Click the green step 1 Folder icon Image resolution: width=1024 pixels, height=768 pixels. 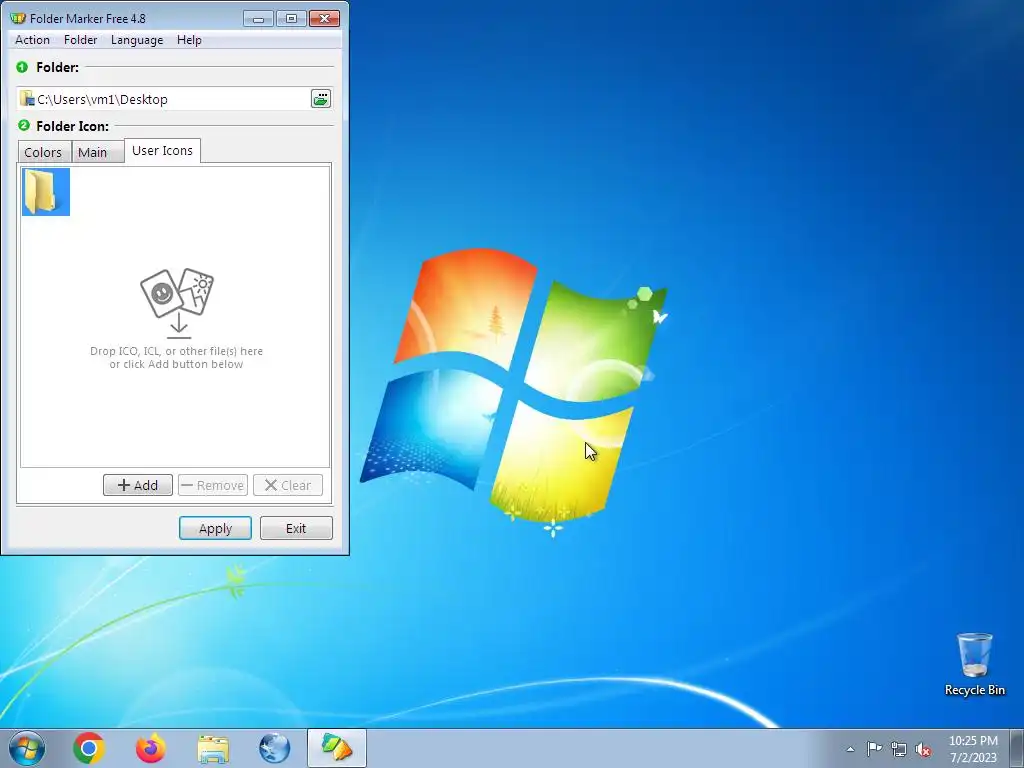coord(22,67)
